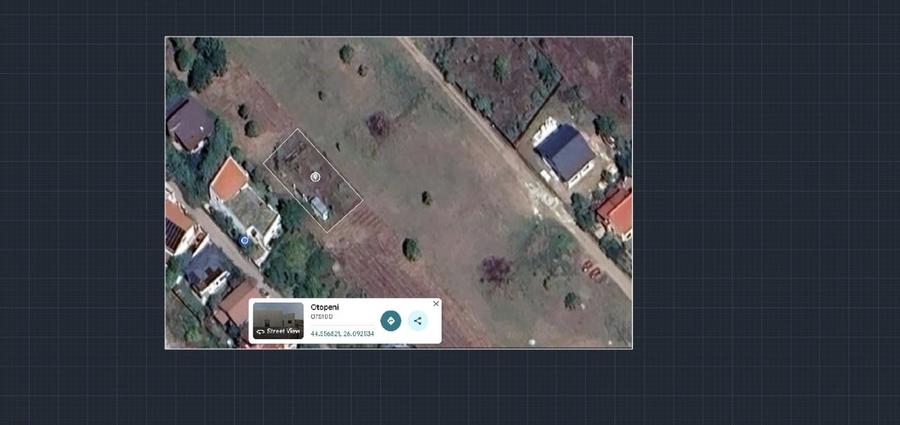Click the blue circle marker near the white house
Screen dimensions: 900x425
[x=244, y=240]
